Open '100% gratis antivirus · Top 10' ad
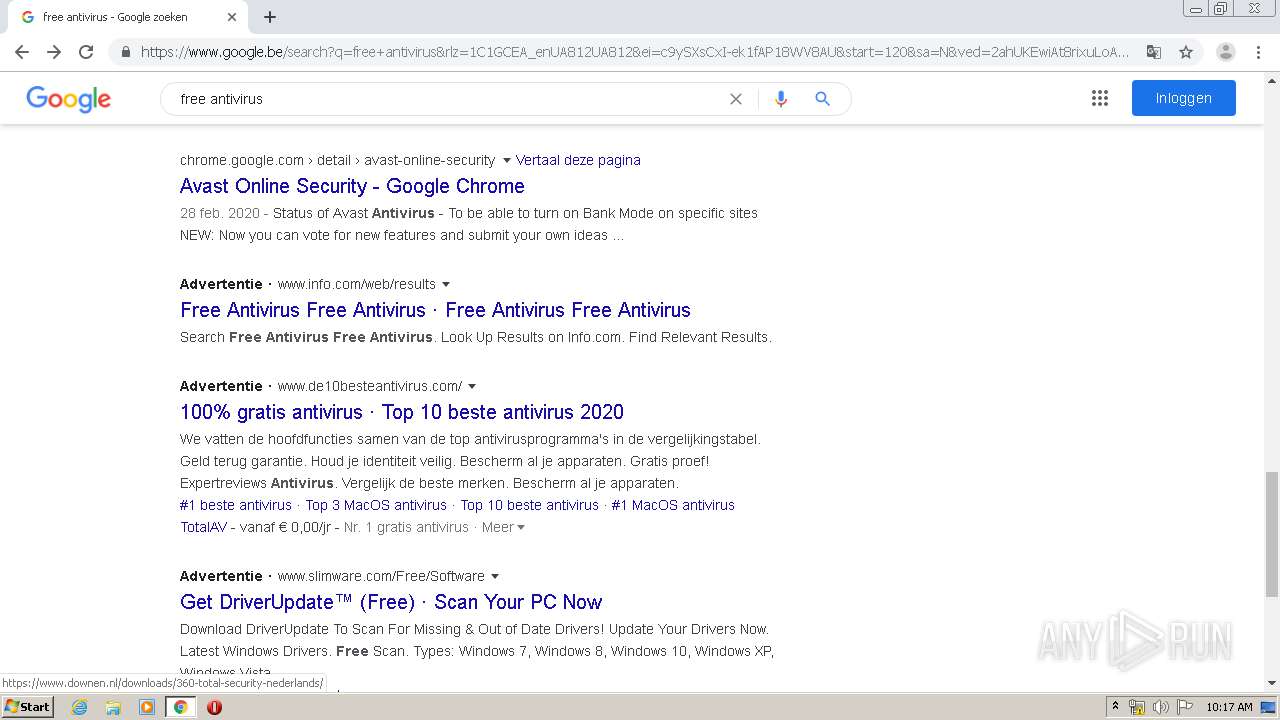Image resolution: width=1280 pixels, height=720 pixels. pos(402,412)
